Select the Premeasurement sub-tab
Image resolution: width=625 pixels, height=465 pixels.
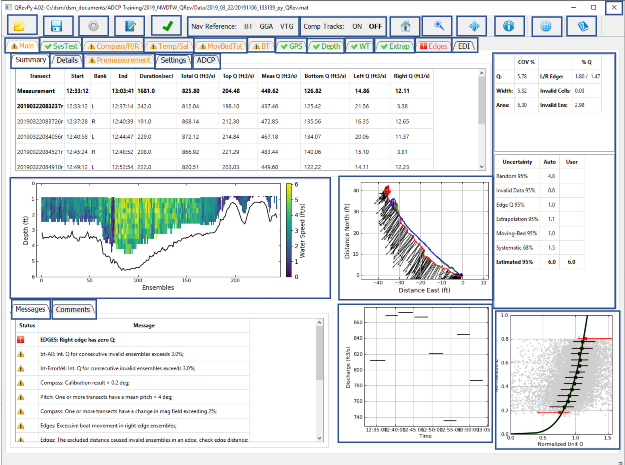[119, 60]
